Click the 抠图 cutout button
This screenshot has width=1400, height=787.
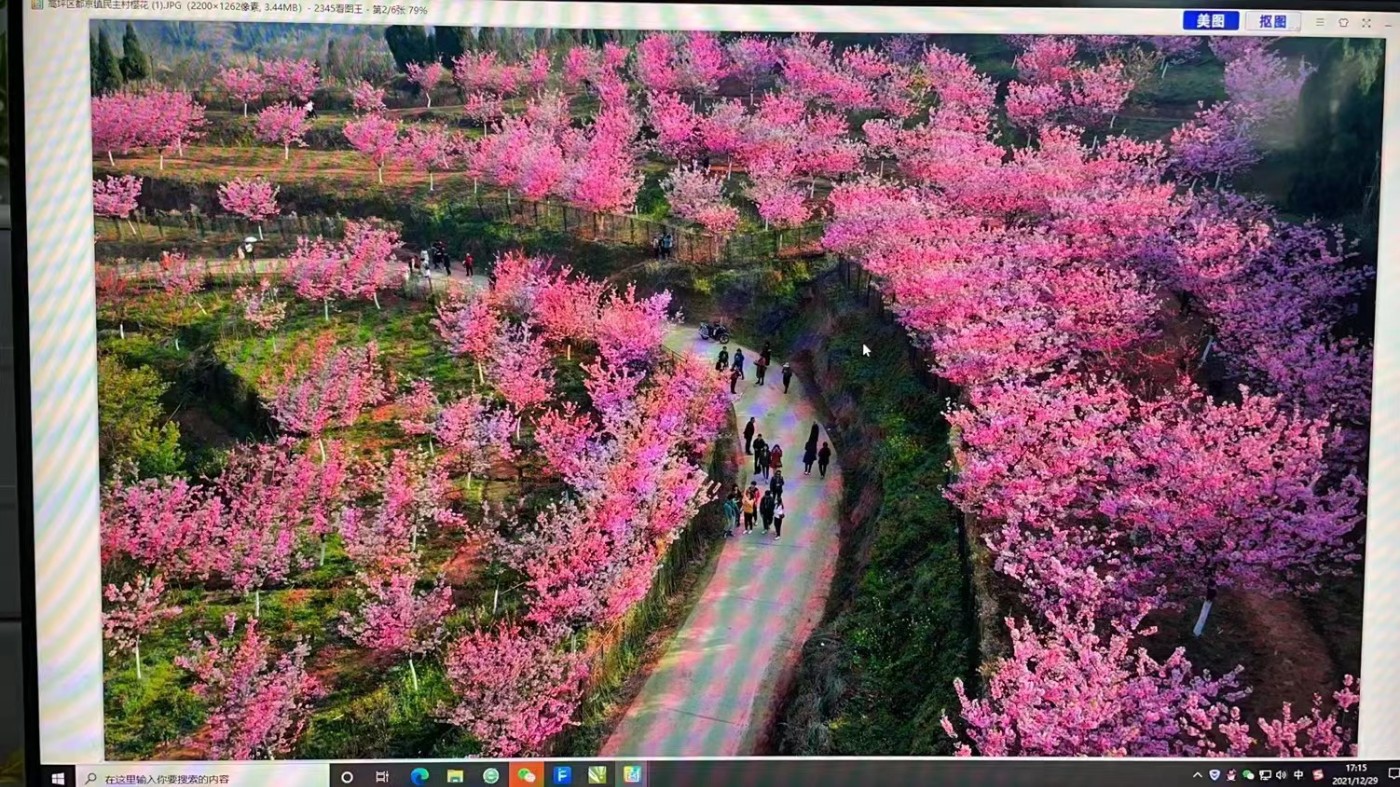click(1272, 21)
